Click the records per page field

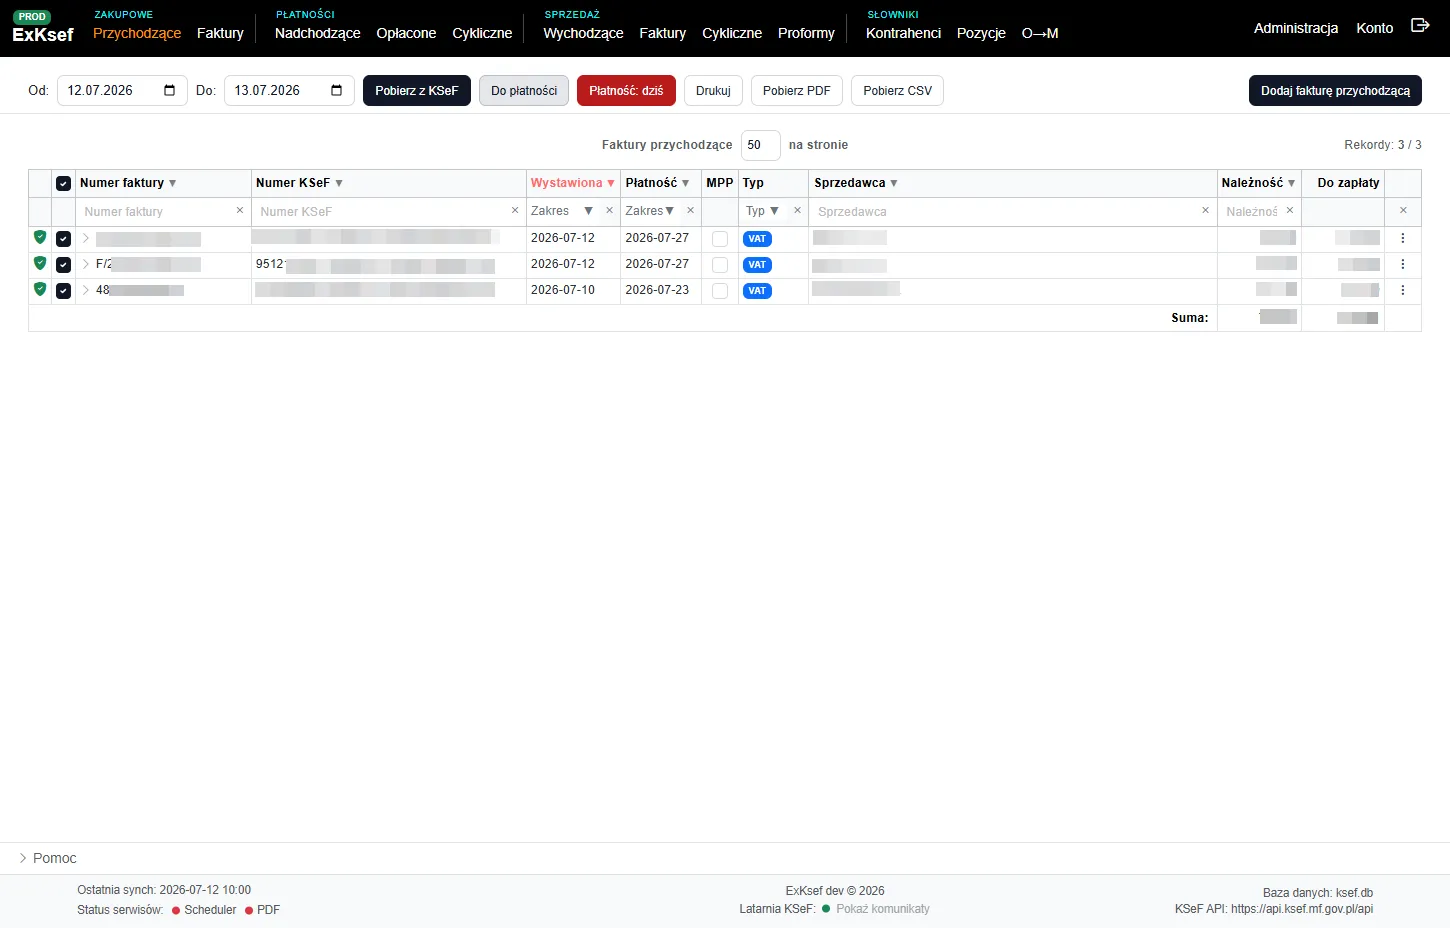point(761,145)
